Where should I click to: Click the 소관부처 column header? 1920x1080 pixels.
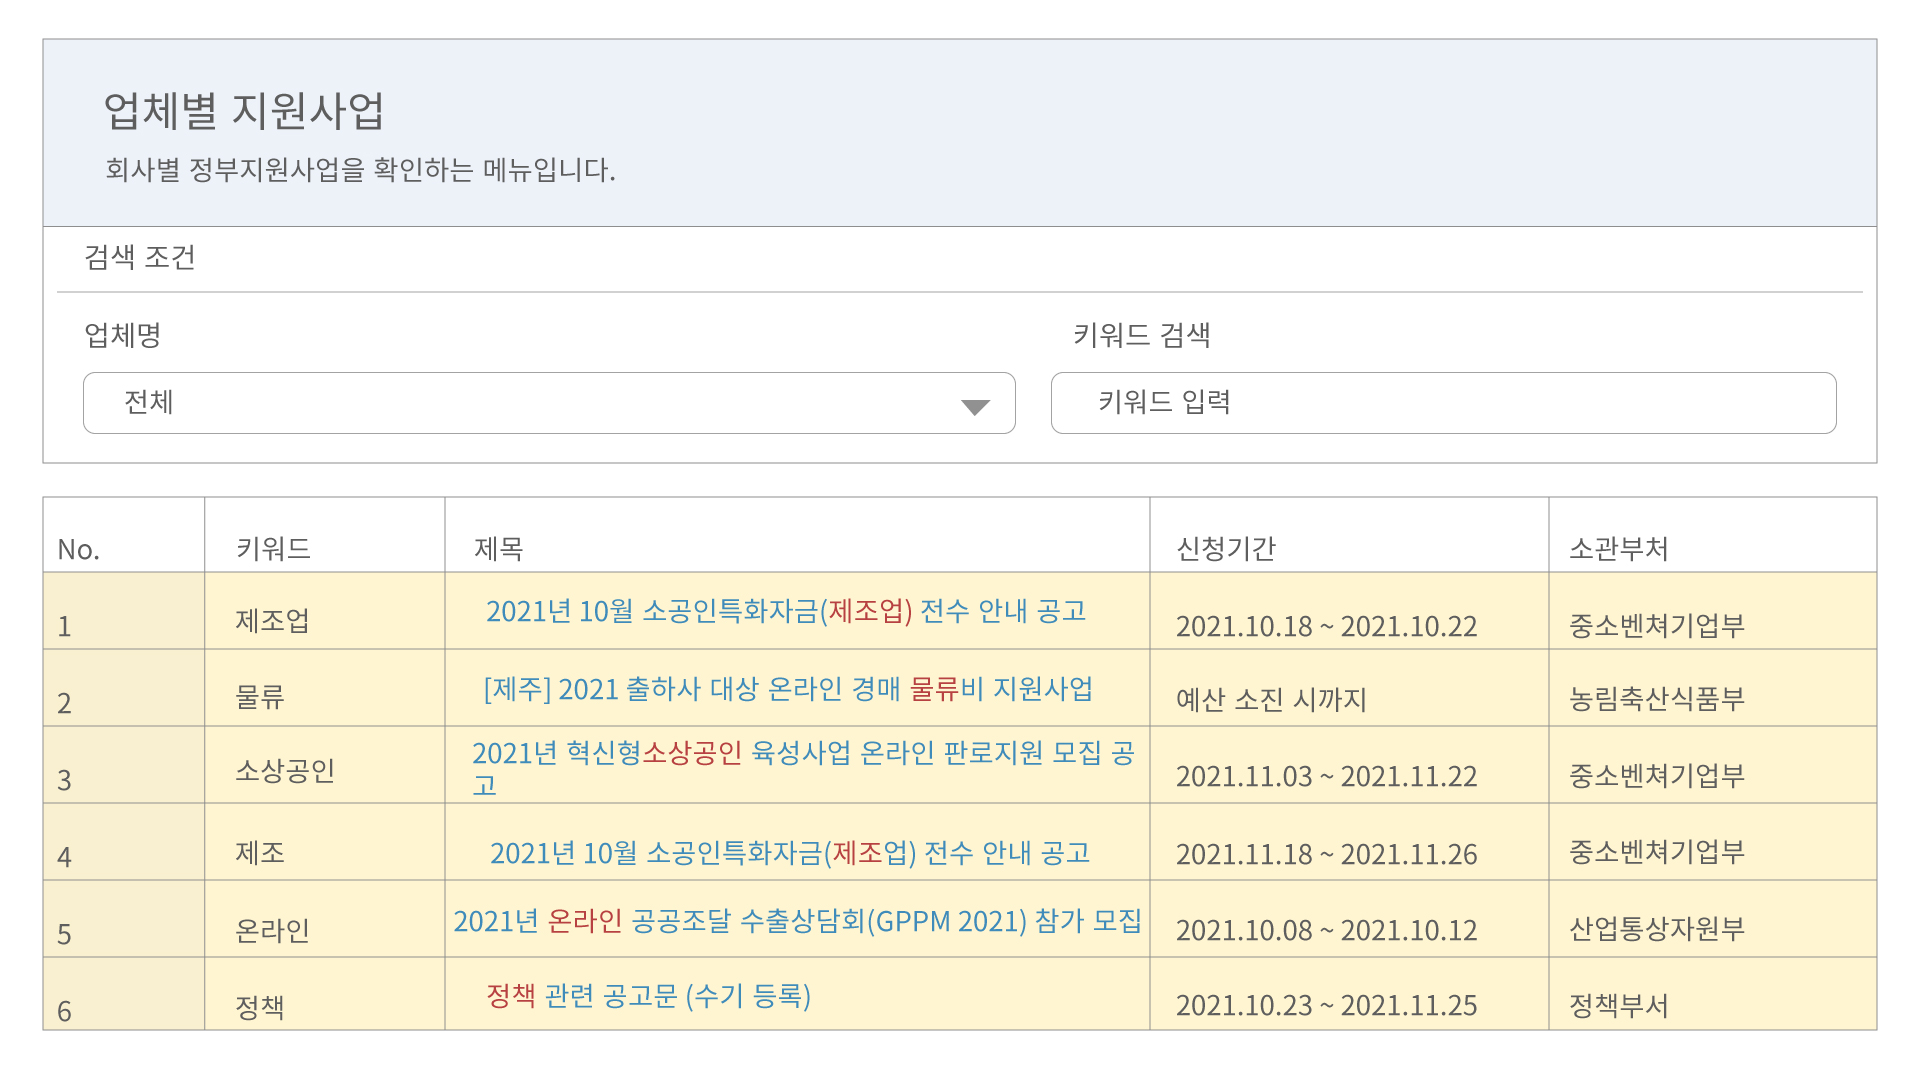[x=1618, y=548]
